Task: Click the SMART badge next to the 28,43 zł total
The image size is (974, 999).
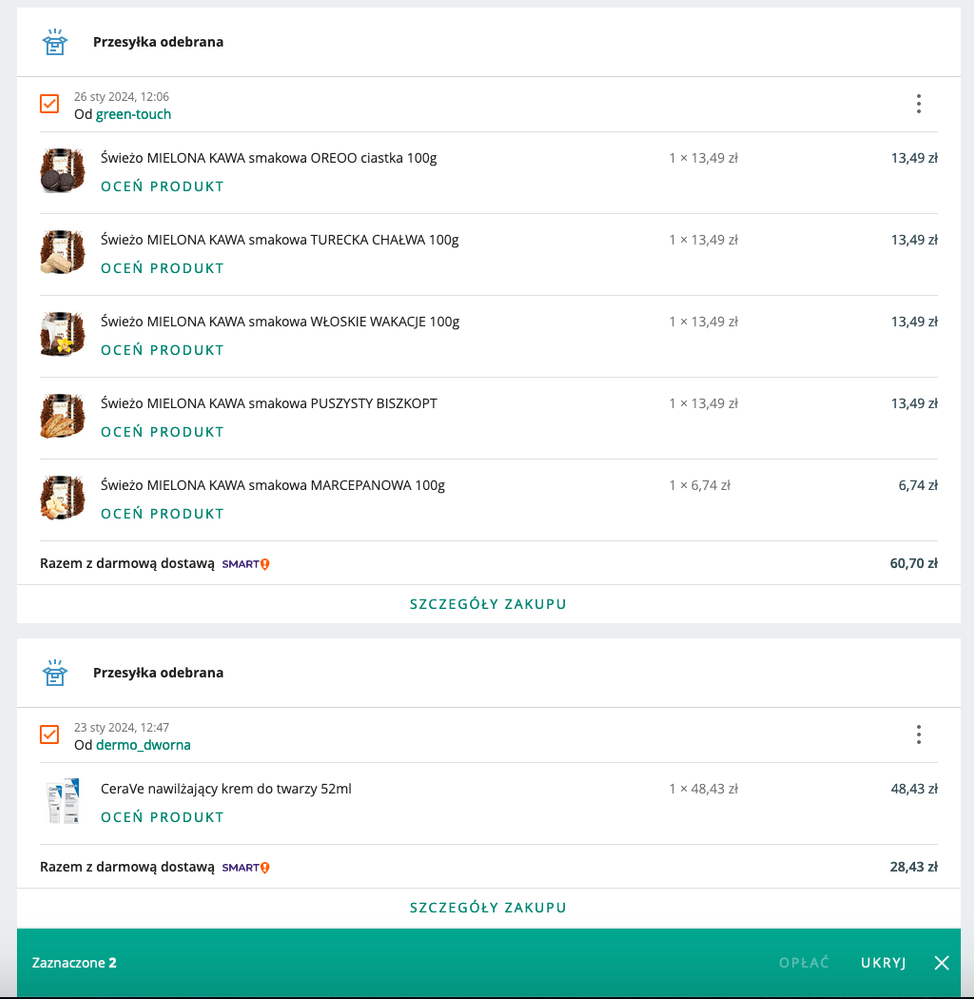Action: click(x=245, y=868)
